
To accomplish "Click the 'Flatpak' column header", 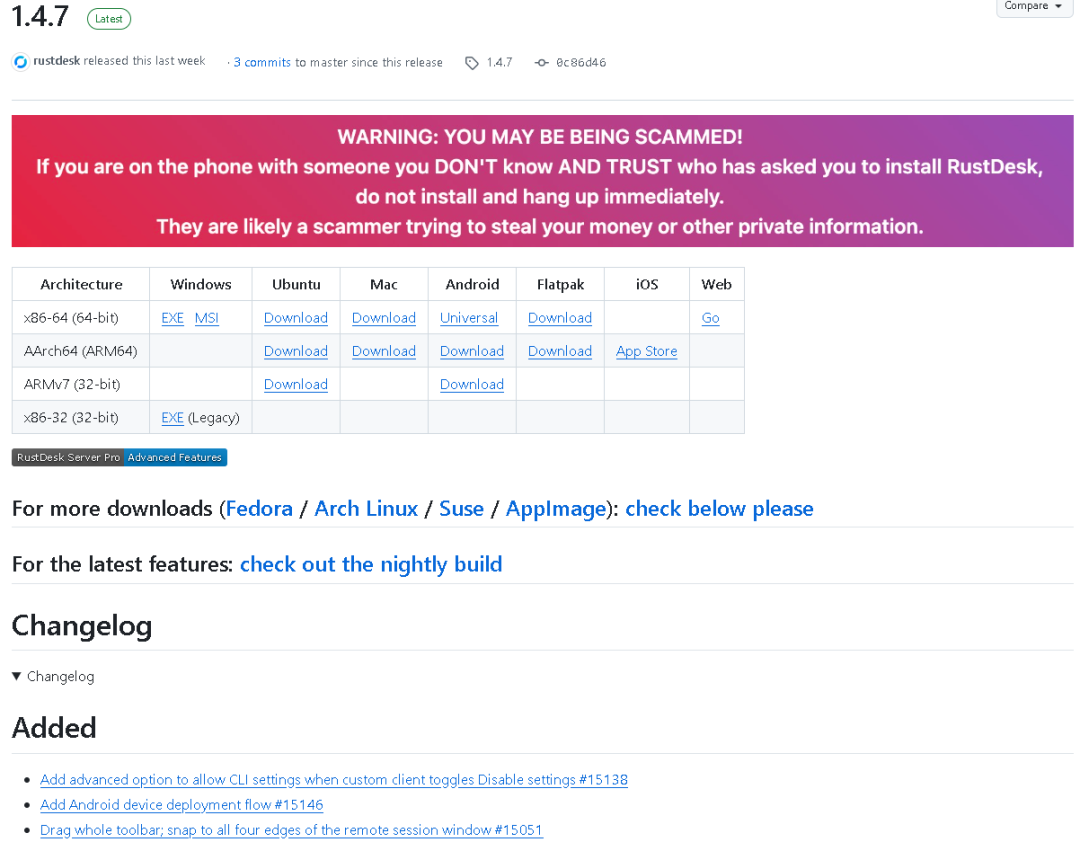I will [561, 285].
